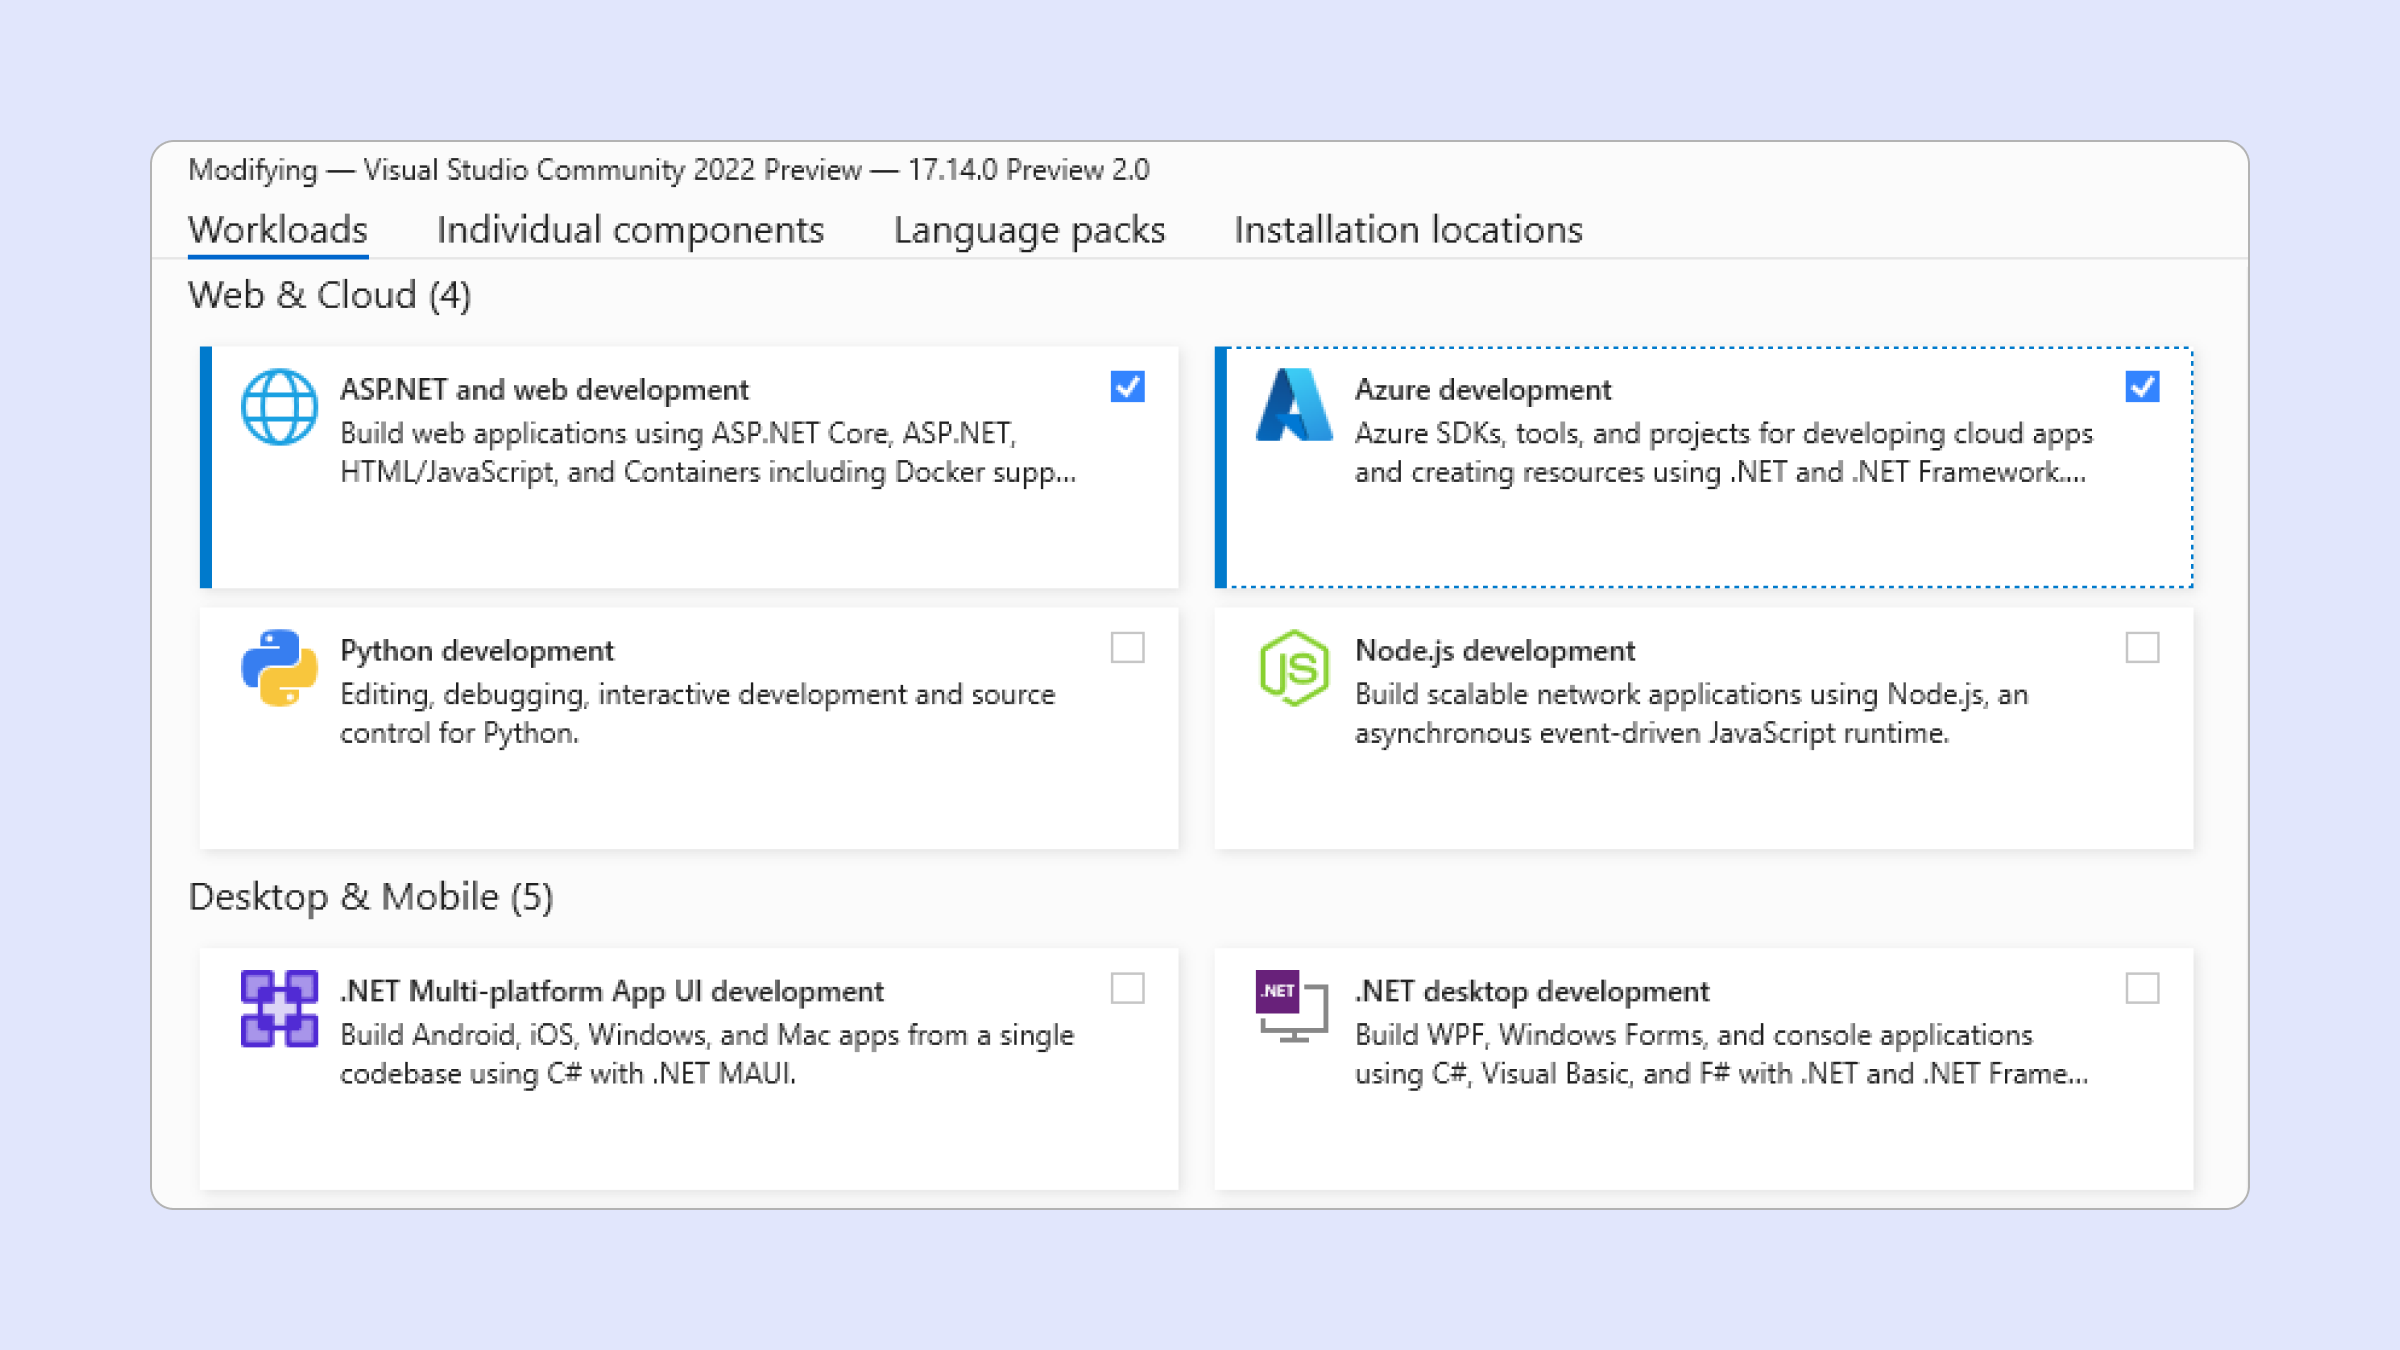Click the 'Modifying — Visual Studio Community 2022 Preview' title
Screen dimensions: 2400x1350
[525, 170]
